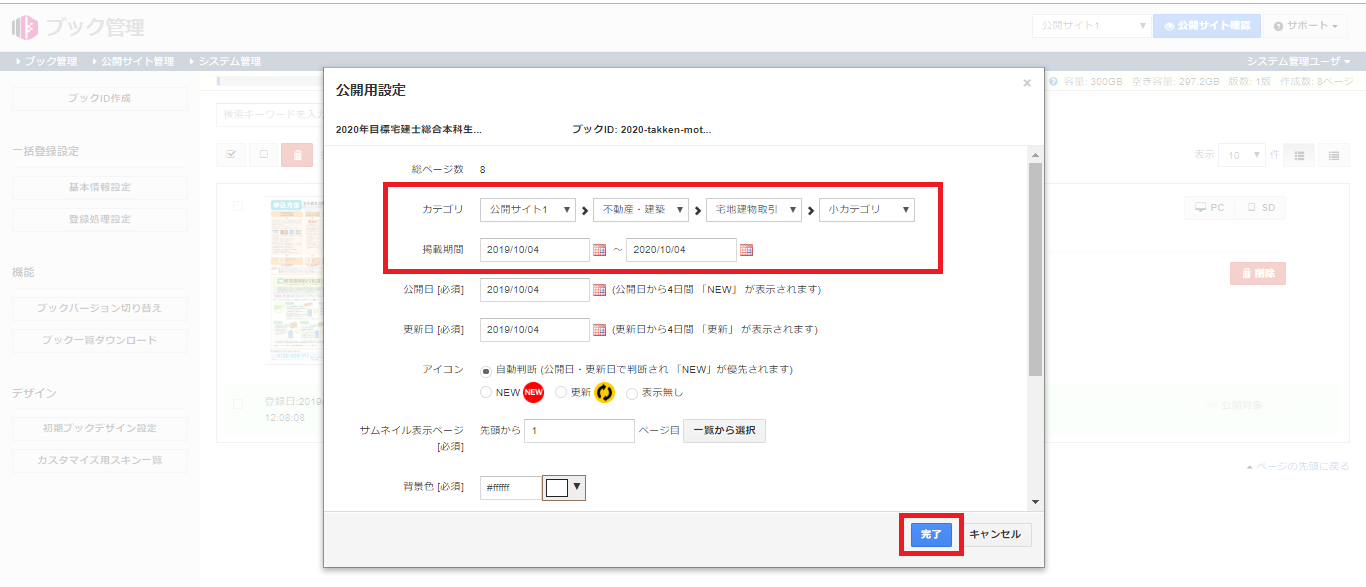Open the background color swatch picker
The image size is (1366, 587).
563,488
